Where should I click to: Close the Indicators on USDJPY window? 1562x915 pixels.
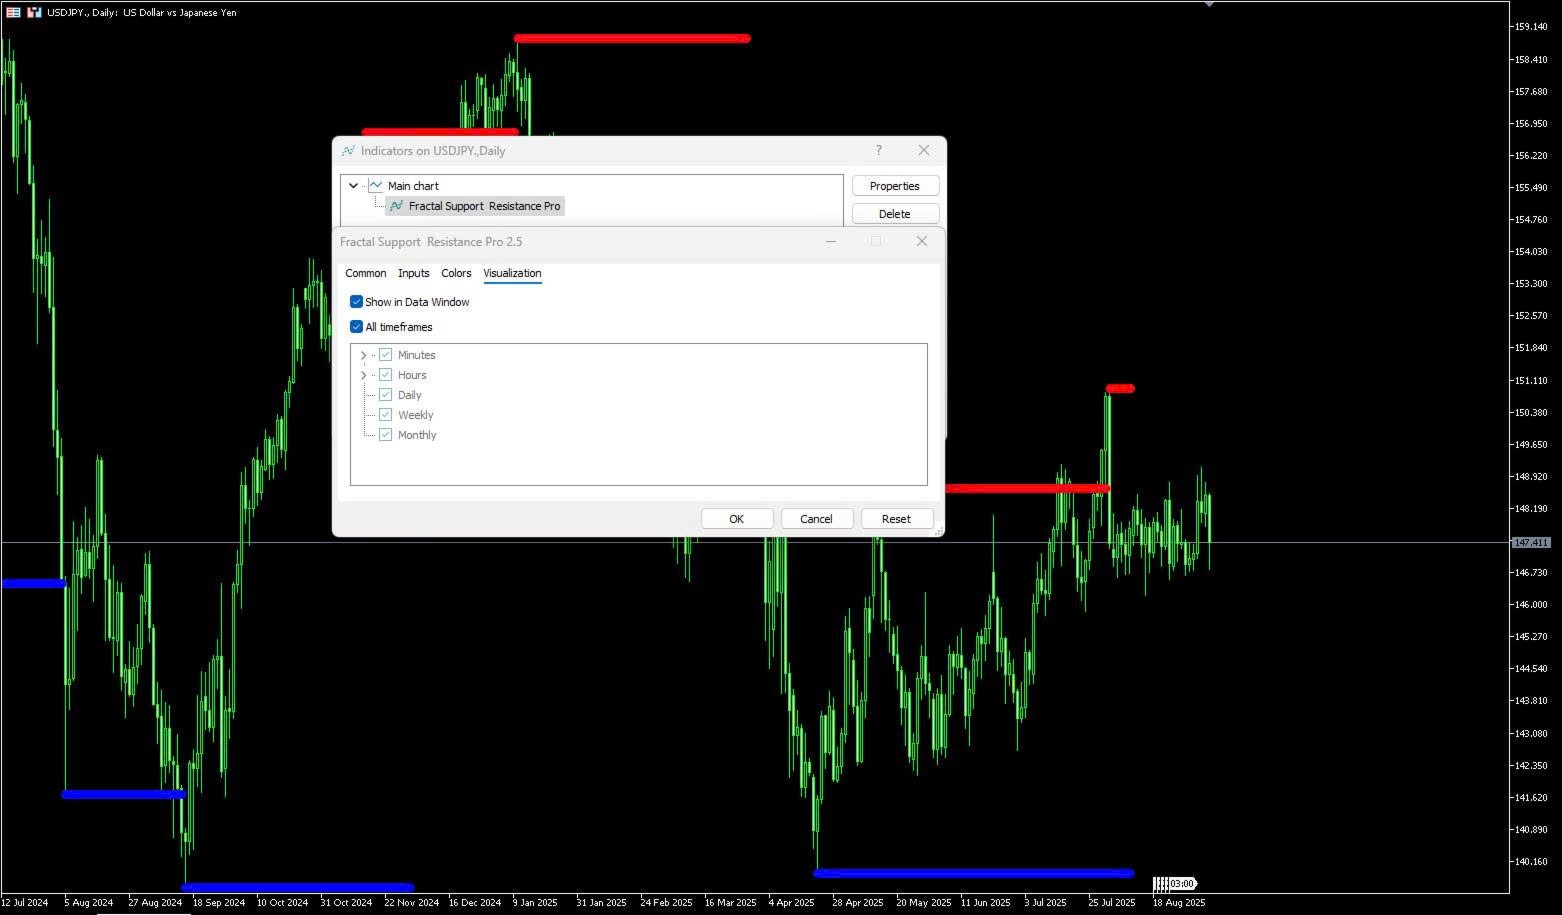click(924, 150)
